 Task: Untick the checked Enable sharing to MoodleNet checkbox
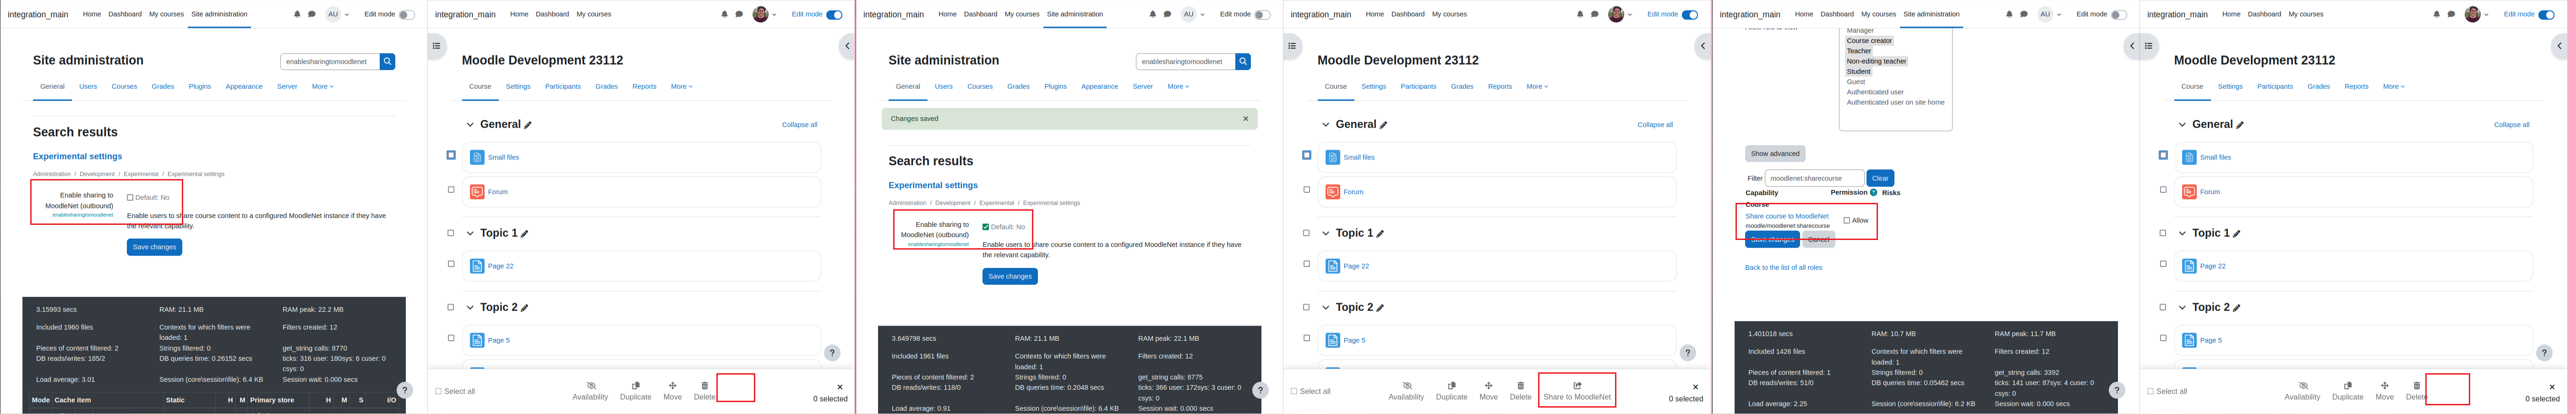pyautogui.click(x=986, y=227)
